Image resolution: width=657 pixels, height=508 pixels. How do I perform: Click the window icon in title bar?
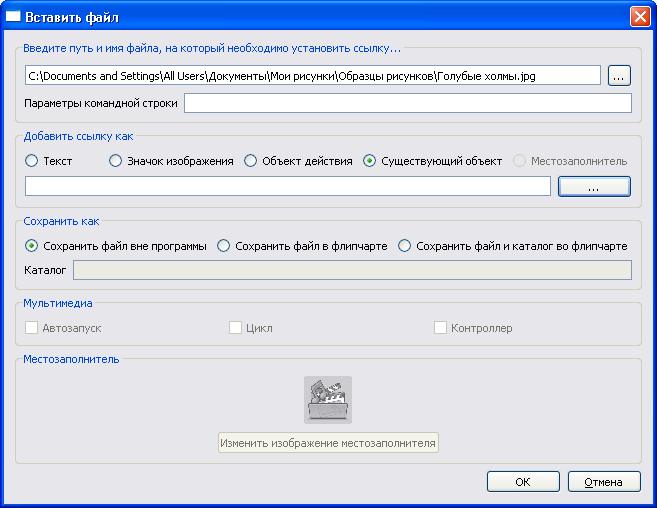tap(13, 16)
